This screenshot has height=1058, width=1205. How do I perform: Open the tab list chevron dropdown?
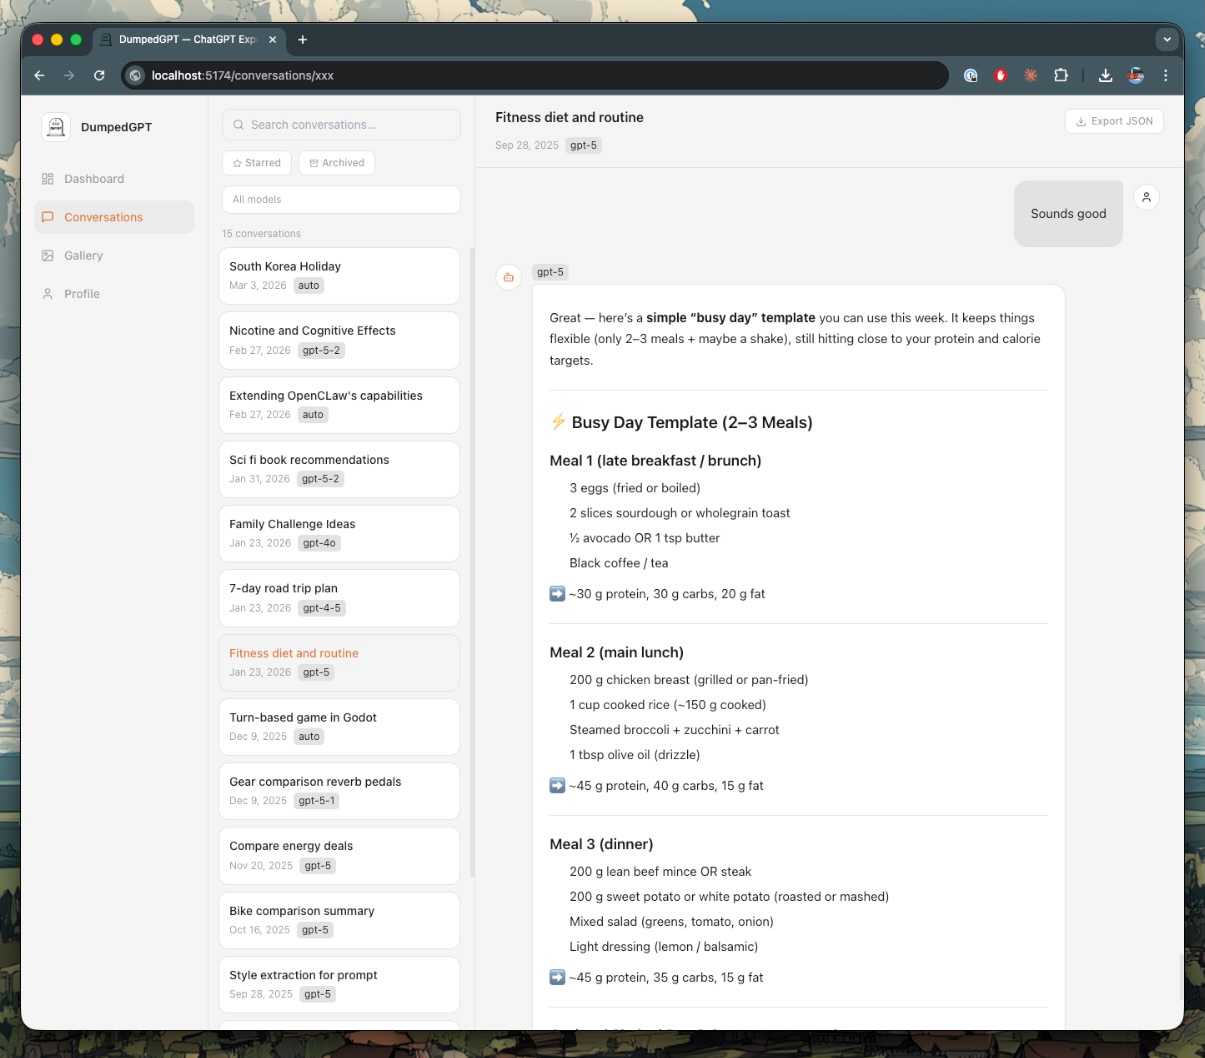click(x=1166, y=40)
